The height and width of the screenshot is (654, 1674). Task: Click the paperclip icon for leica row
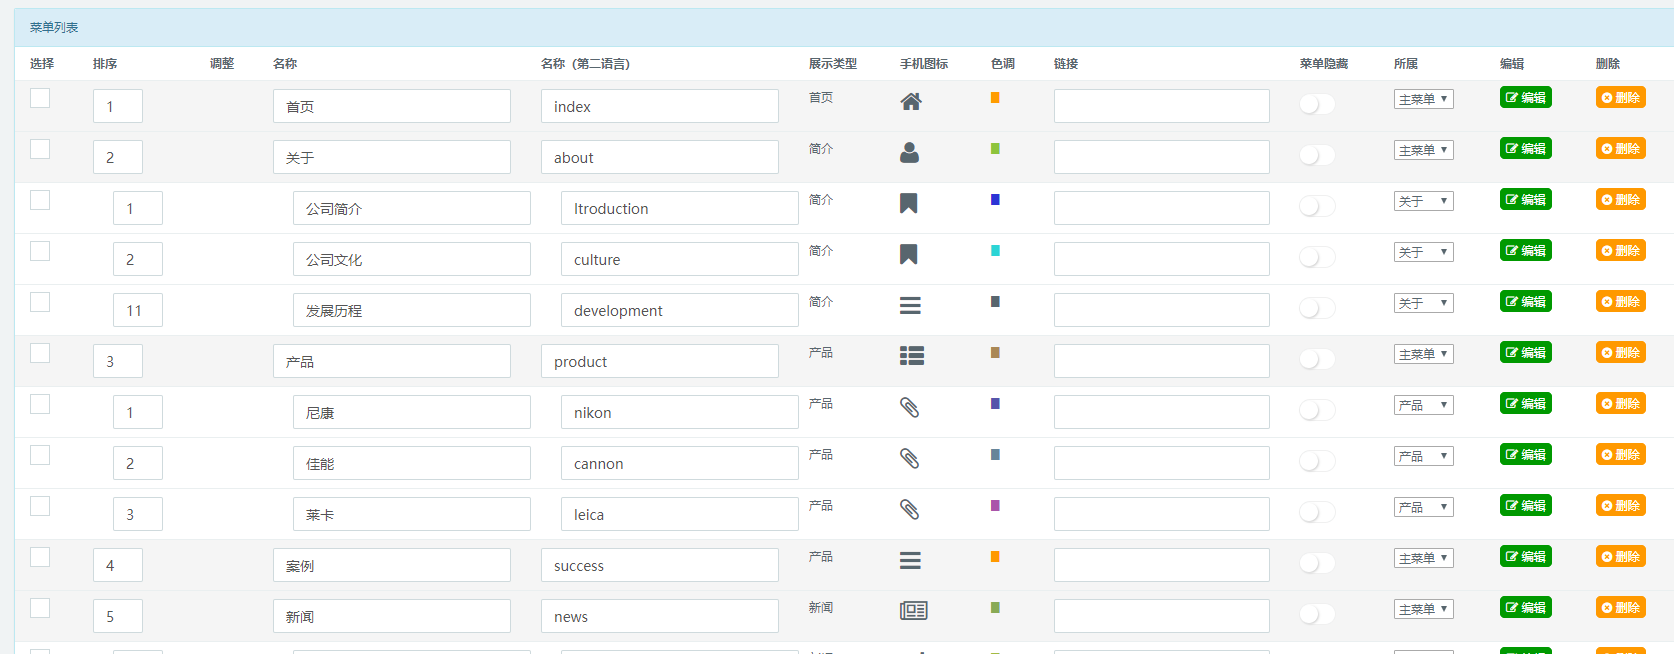[909, 510]
